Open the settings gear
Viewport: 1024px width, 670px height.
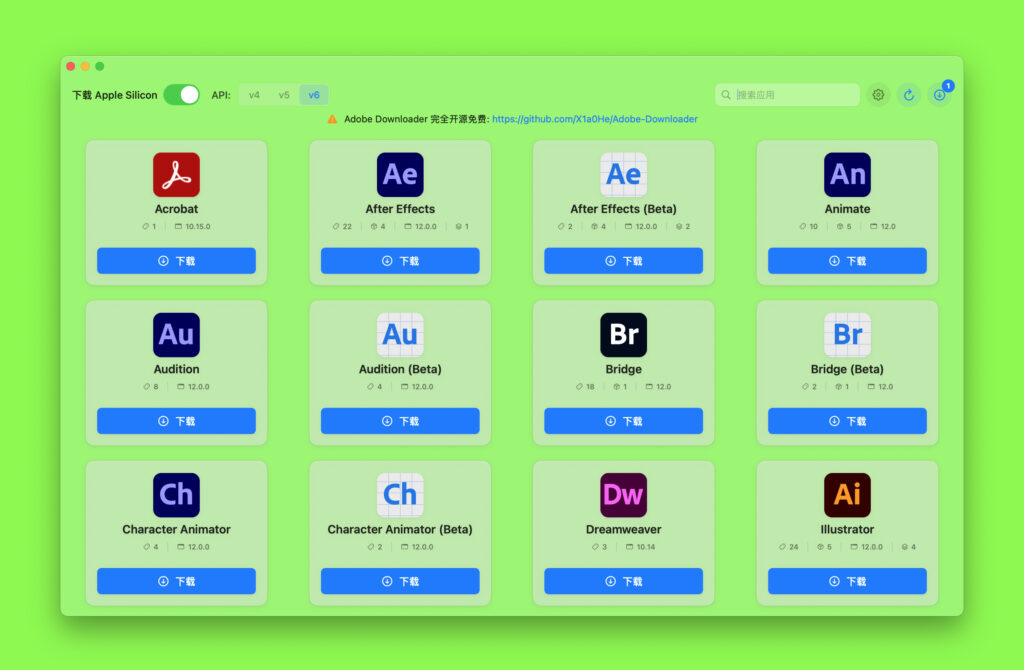878,94
